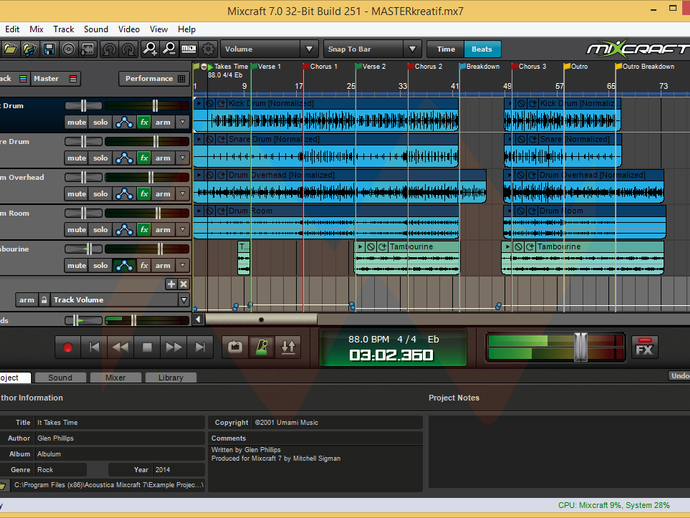Click the lock icon beside Track Volume

(x=44, y=300)
